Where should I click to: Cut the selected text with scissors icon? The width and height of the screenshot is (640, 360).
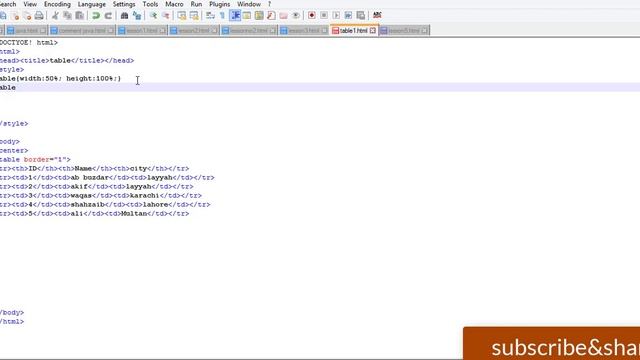click(x=55, y=16)
